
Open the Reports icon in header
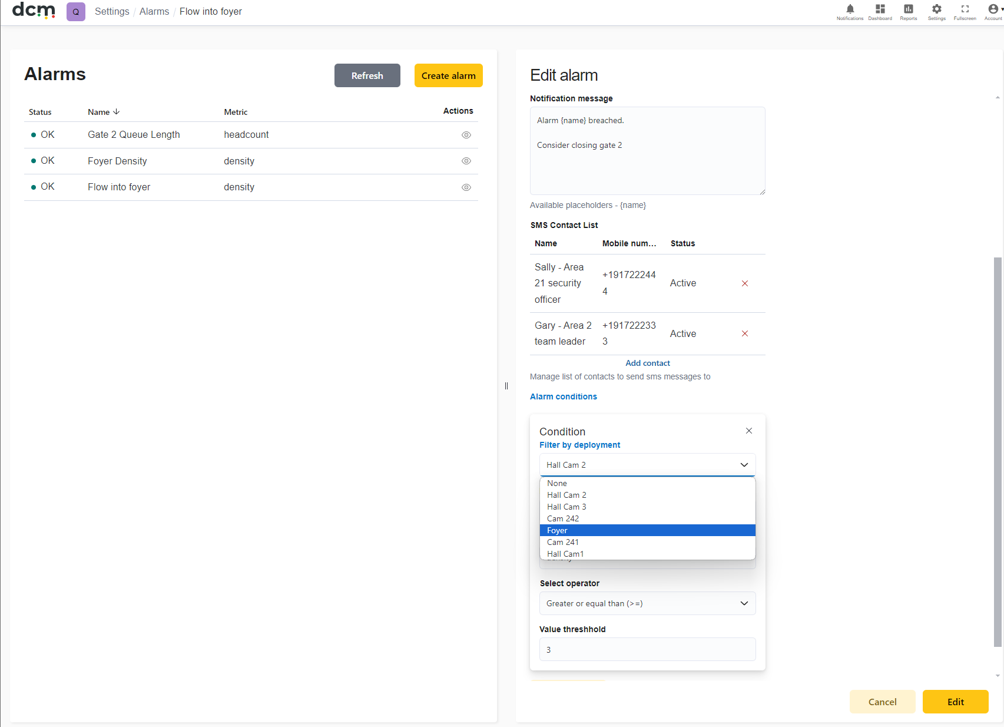pyautogui.click(x=908, y=11)
